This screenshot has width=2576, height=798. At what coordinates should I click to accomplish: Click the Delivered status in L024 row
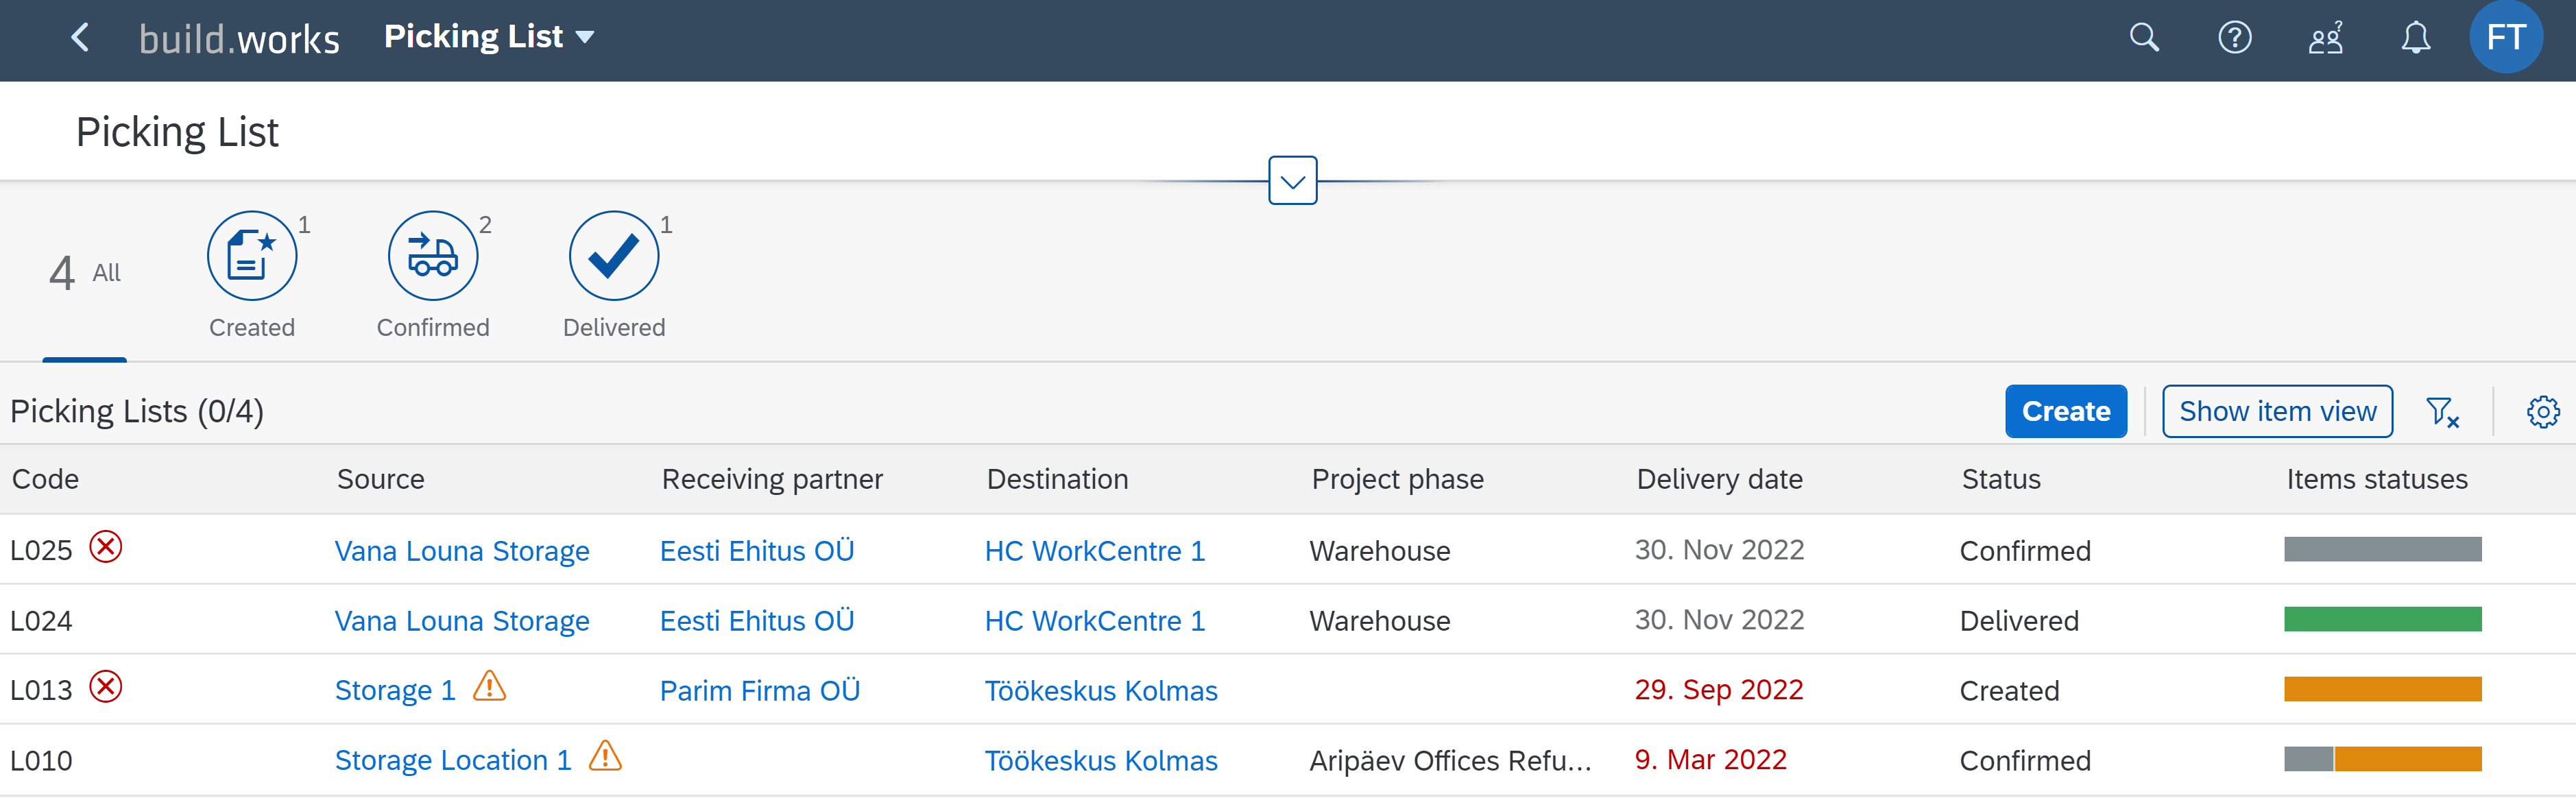coord(2019,621)
